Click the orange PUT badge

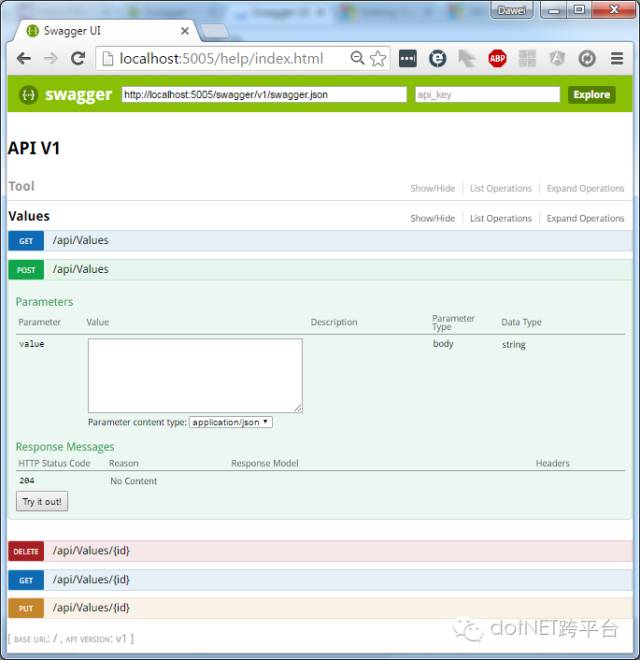point(26,609)
